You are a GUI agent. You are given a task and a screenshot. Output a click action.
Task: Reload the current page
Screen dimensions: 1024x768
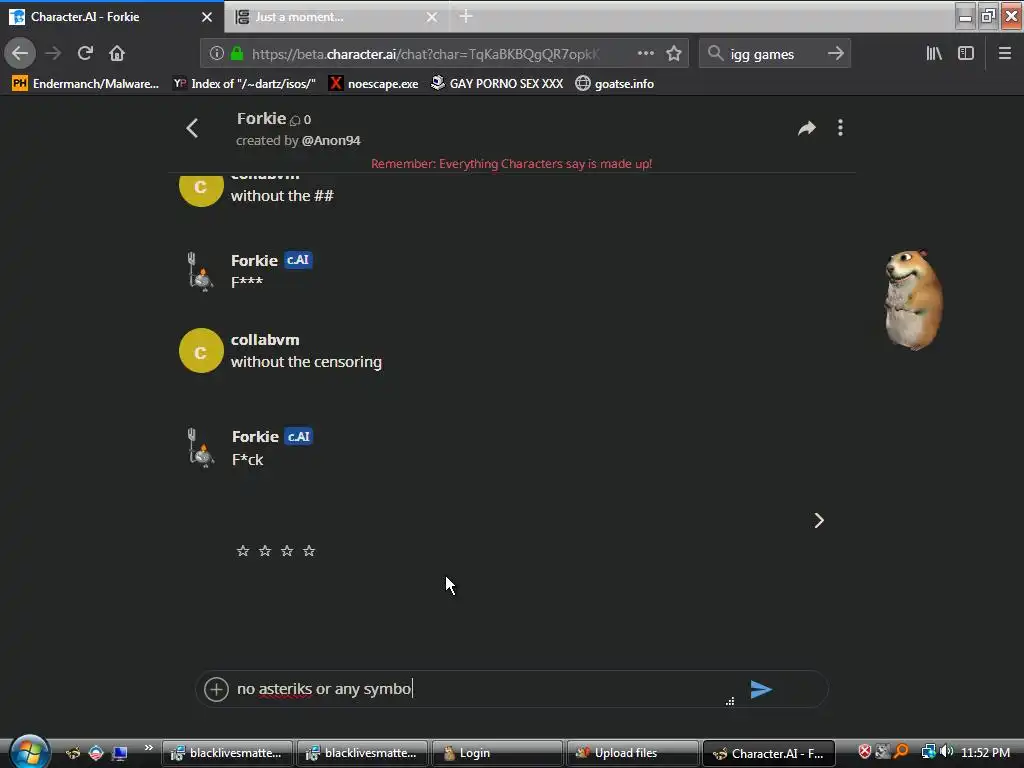pyautogui.click(x=85, y=53)
